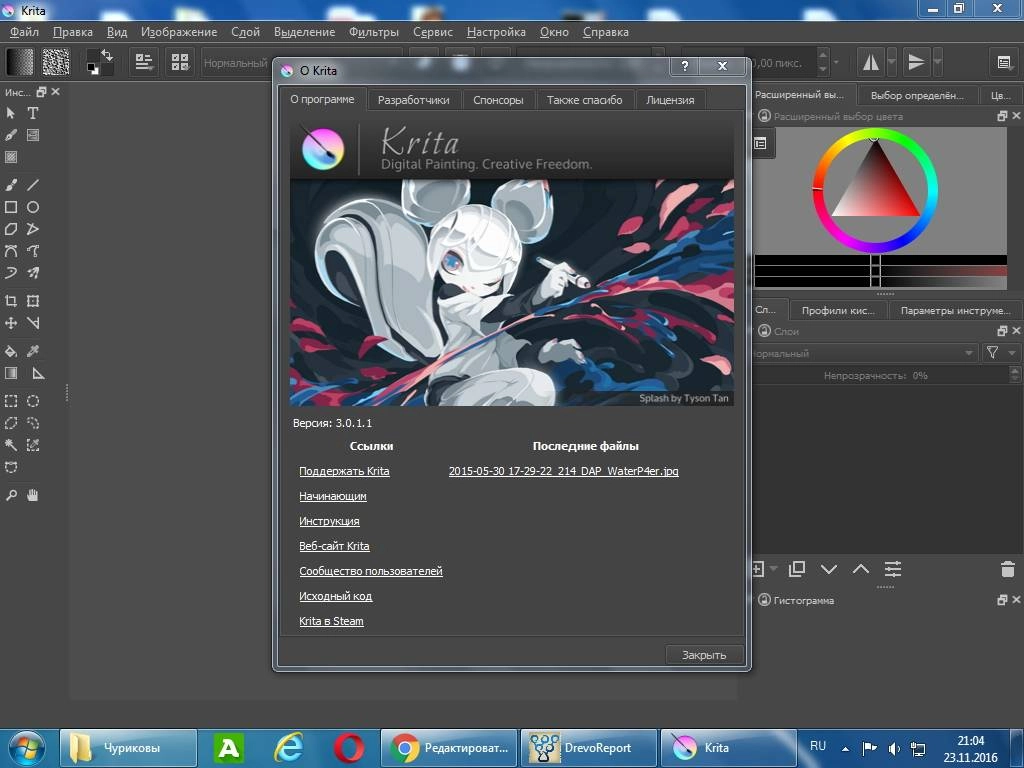Switch to the Лицензия tab
1024x768 pixels.
point(670,100)
